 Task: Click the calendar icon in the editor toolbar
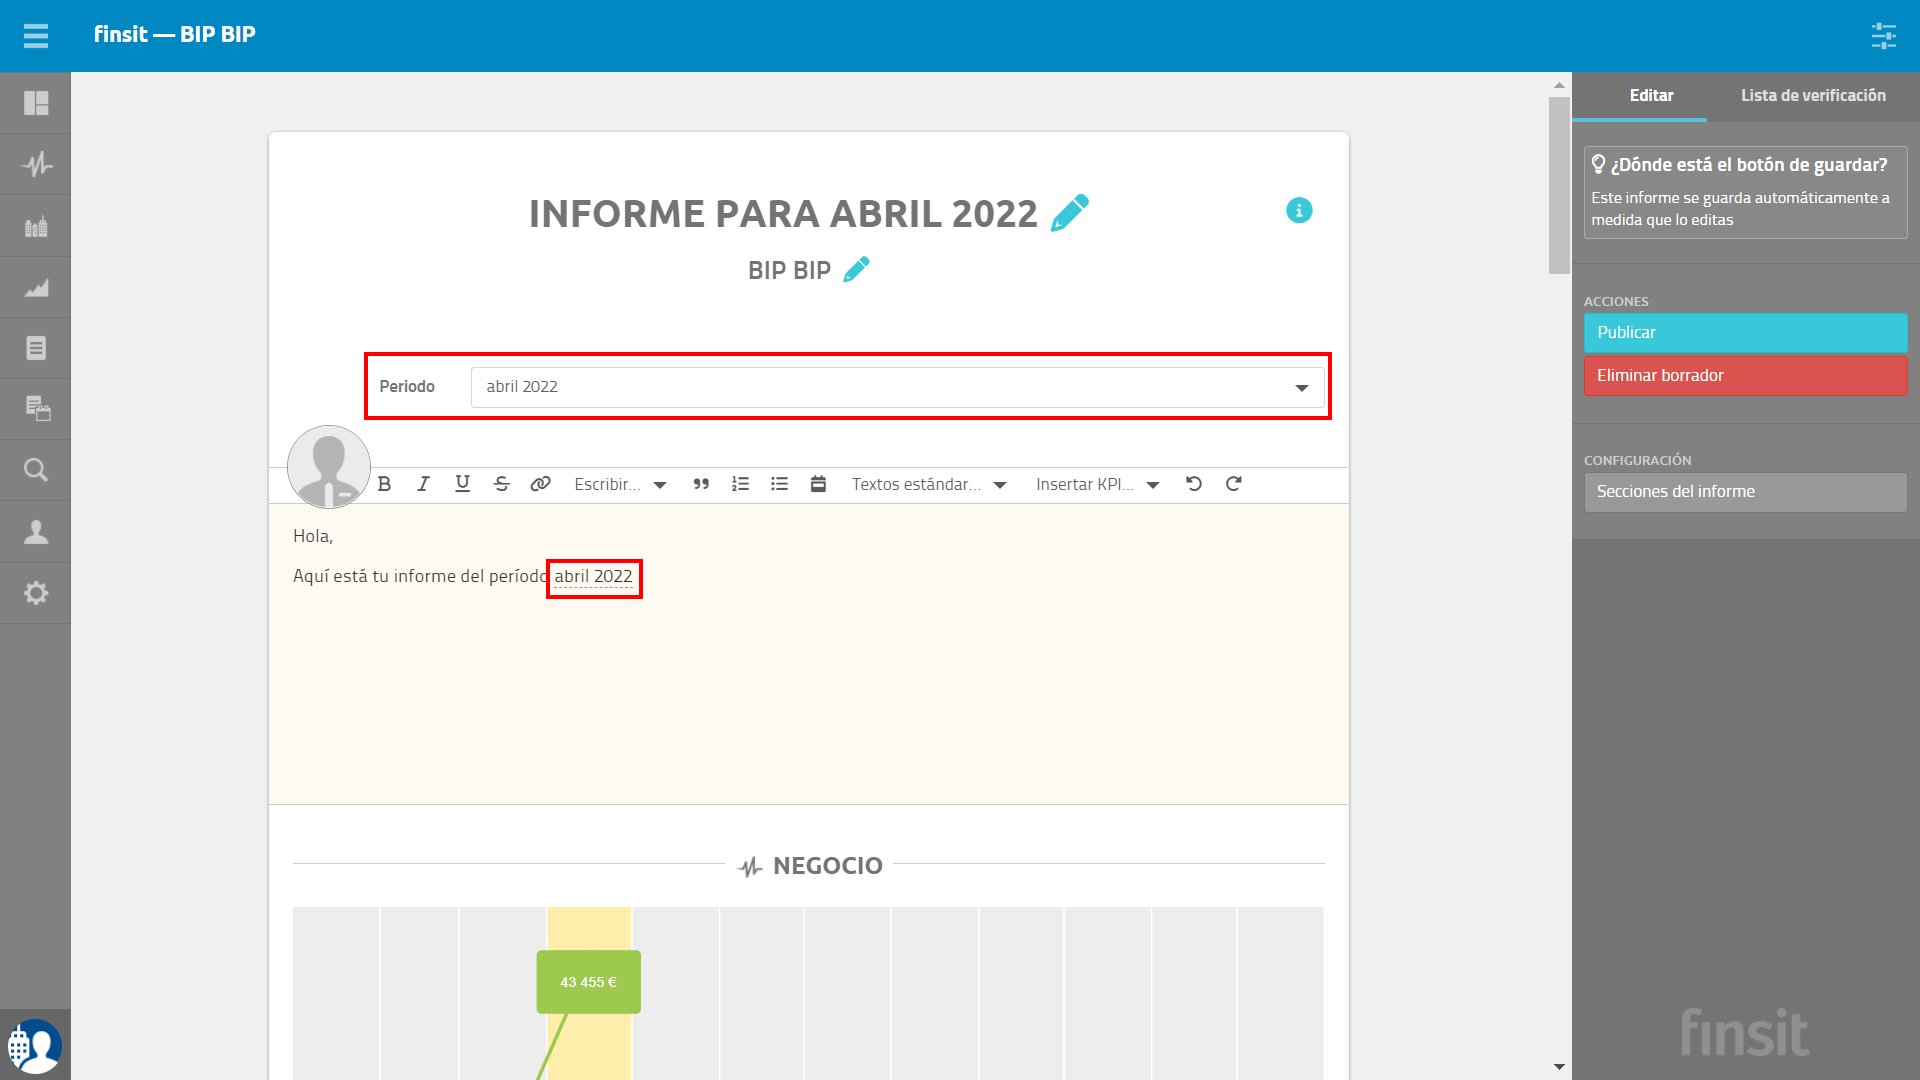[x=818, y=484]
